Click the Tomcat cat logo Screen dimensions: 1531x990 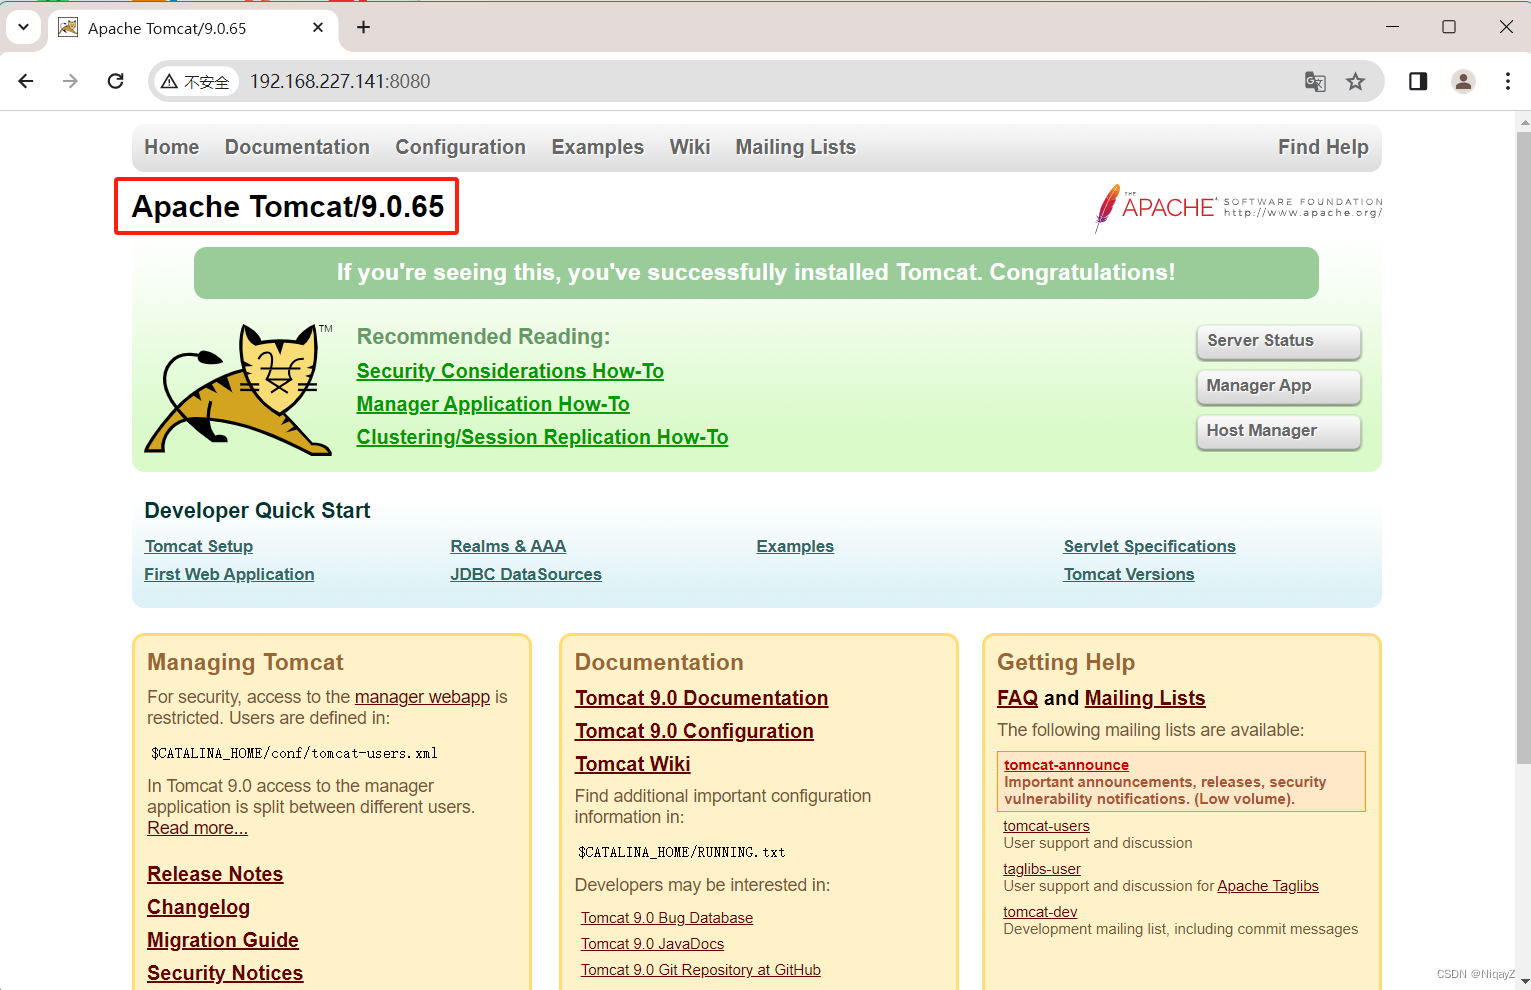(239, 389)
